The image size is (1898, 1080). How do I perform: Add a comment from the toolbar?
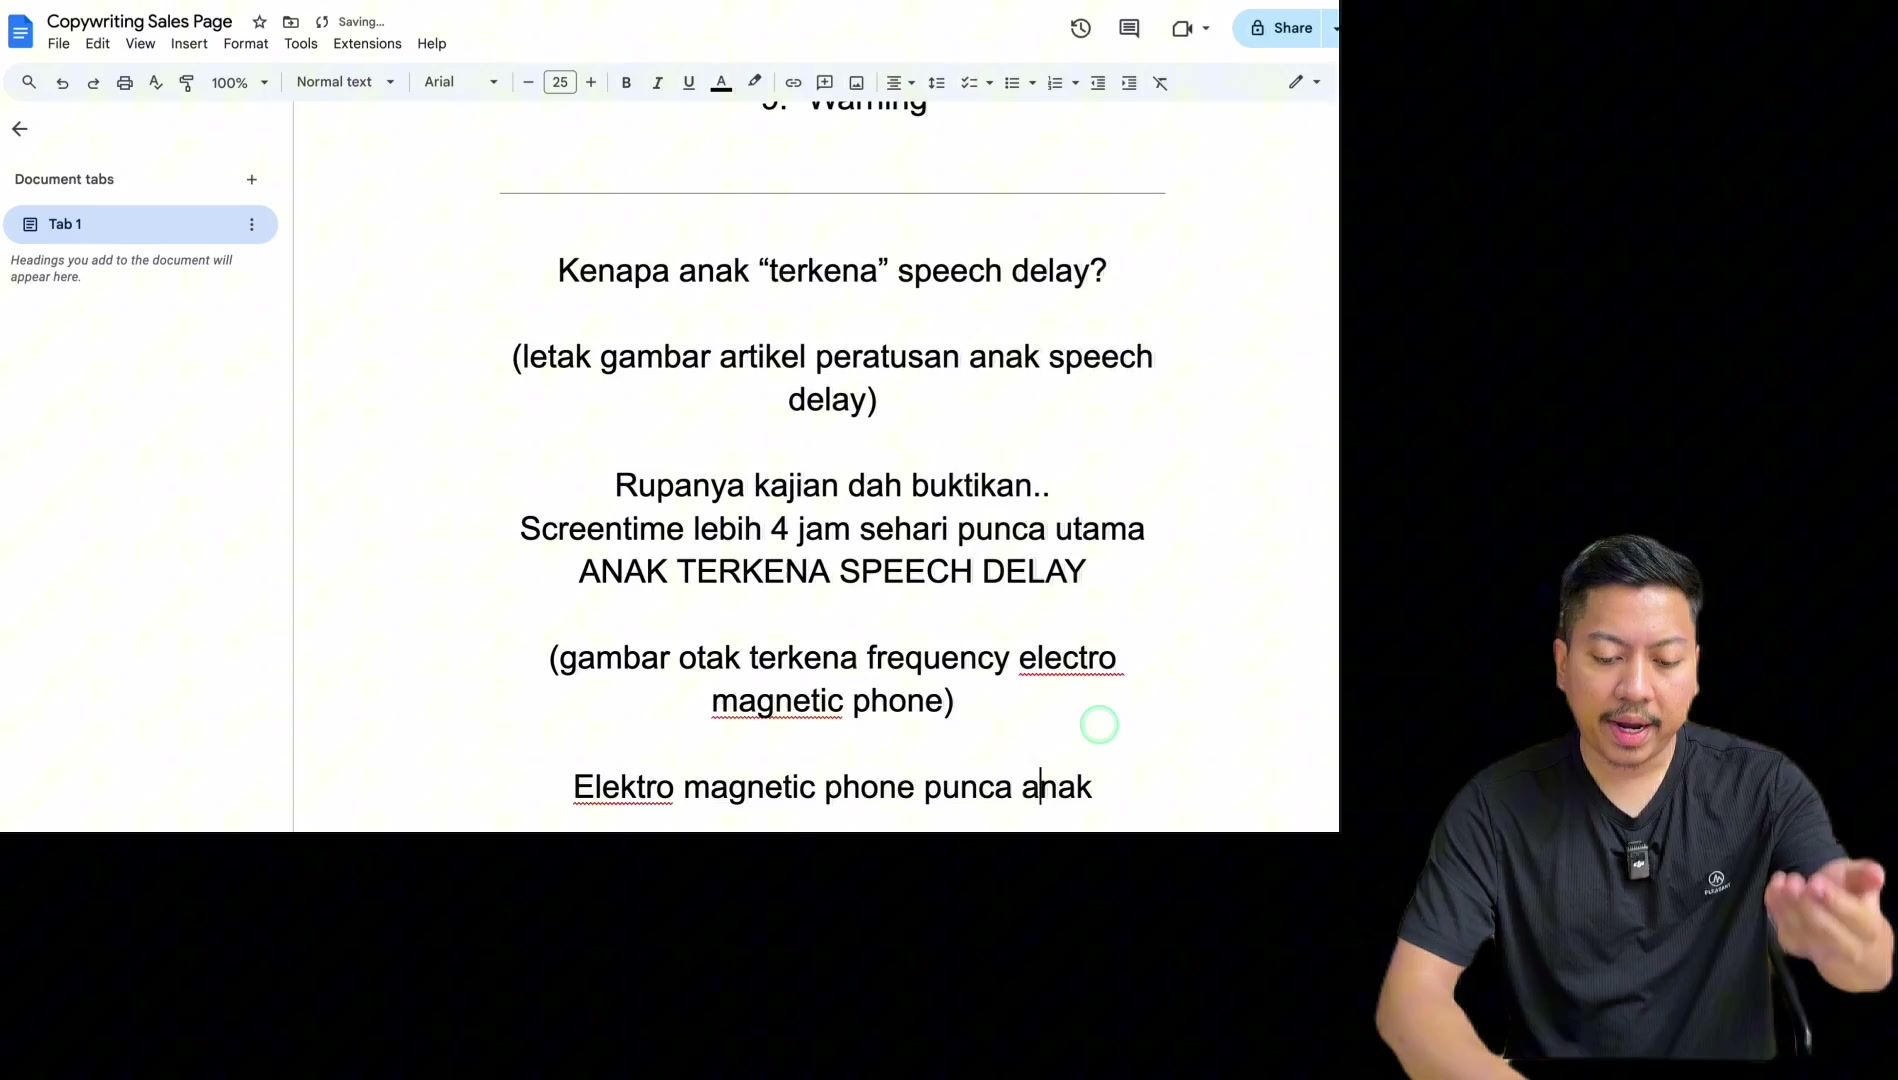pyautogui.click(x=825, y=83)
